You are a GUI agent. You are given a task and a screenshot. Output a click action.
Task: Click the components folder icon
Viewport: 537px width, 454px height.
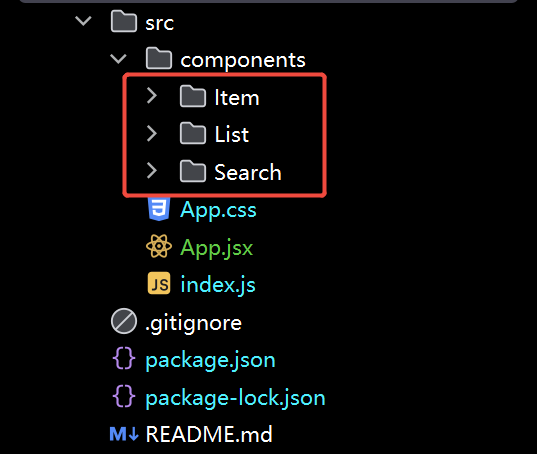[159, 59]
